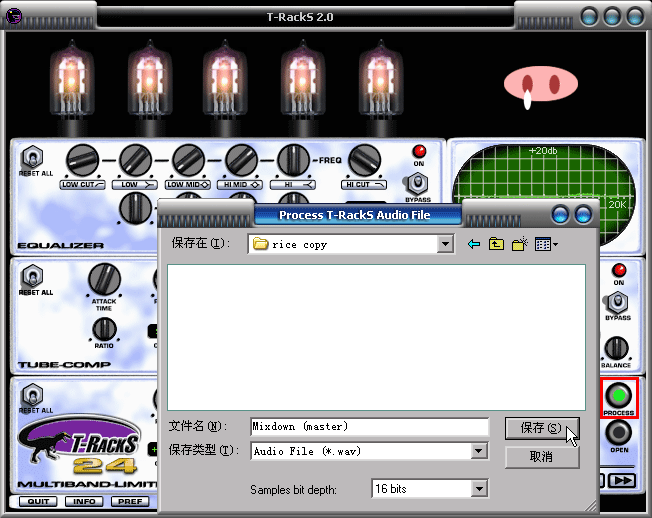Viewport: 652px width, 518px height.
Task: Select the HI shelf filter label
Action: [x=293, y=185]
